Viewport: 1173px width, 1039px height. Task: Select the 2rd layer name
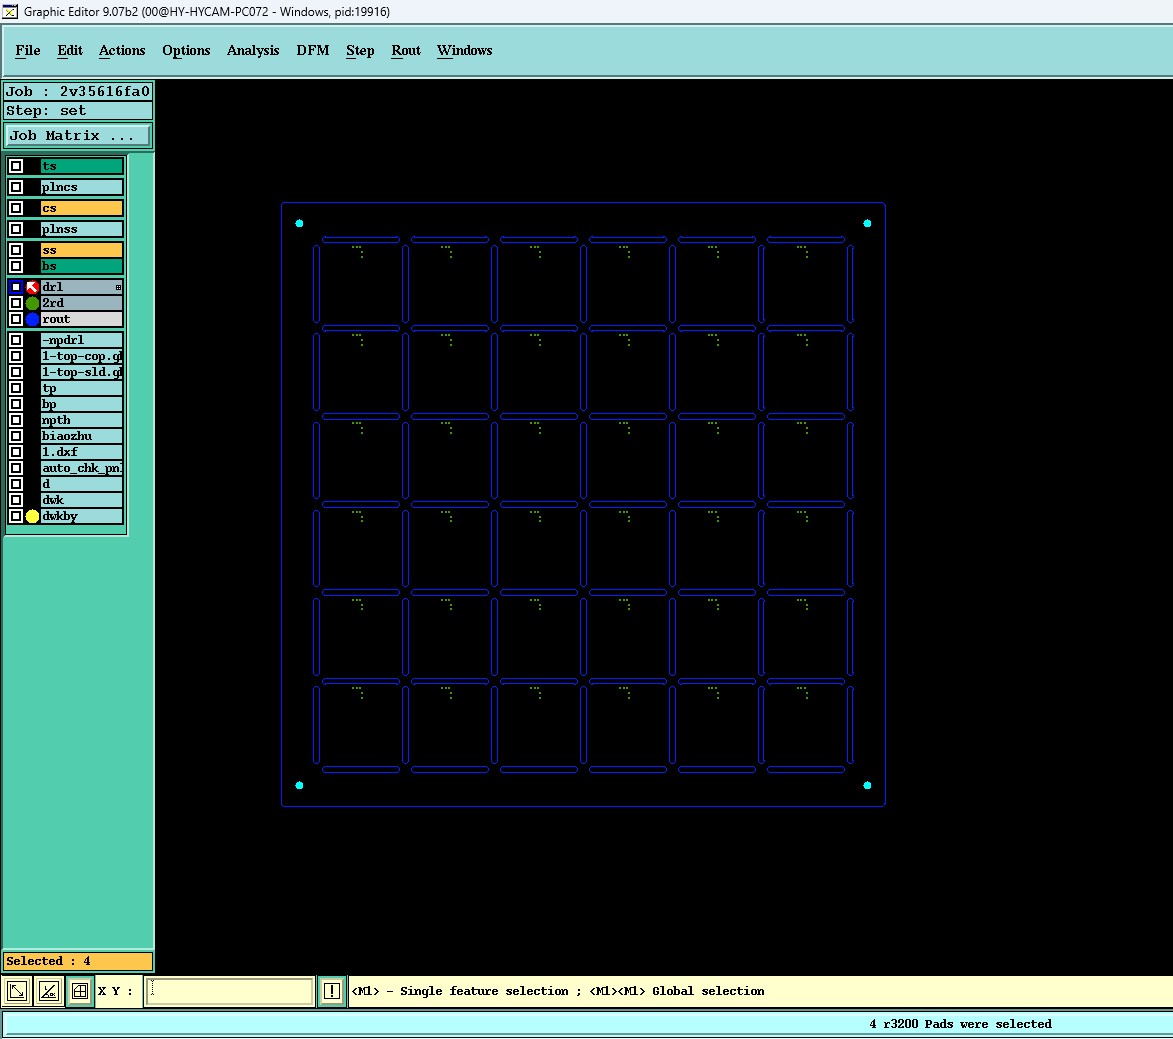pyautogui.click(x=82, y=303)
